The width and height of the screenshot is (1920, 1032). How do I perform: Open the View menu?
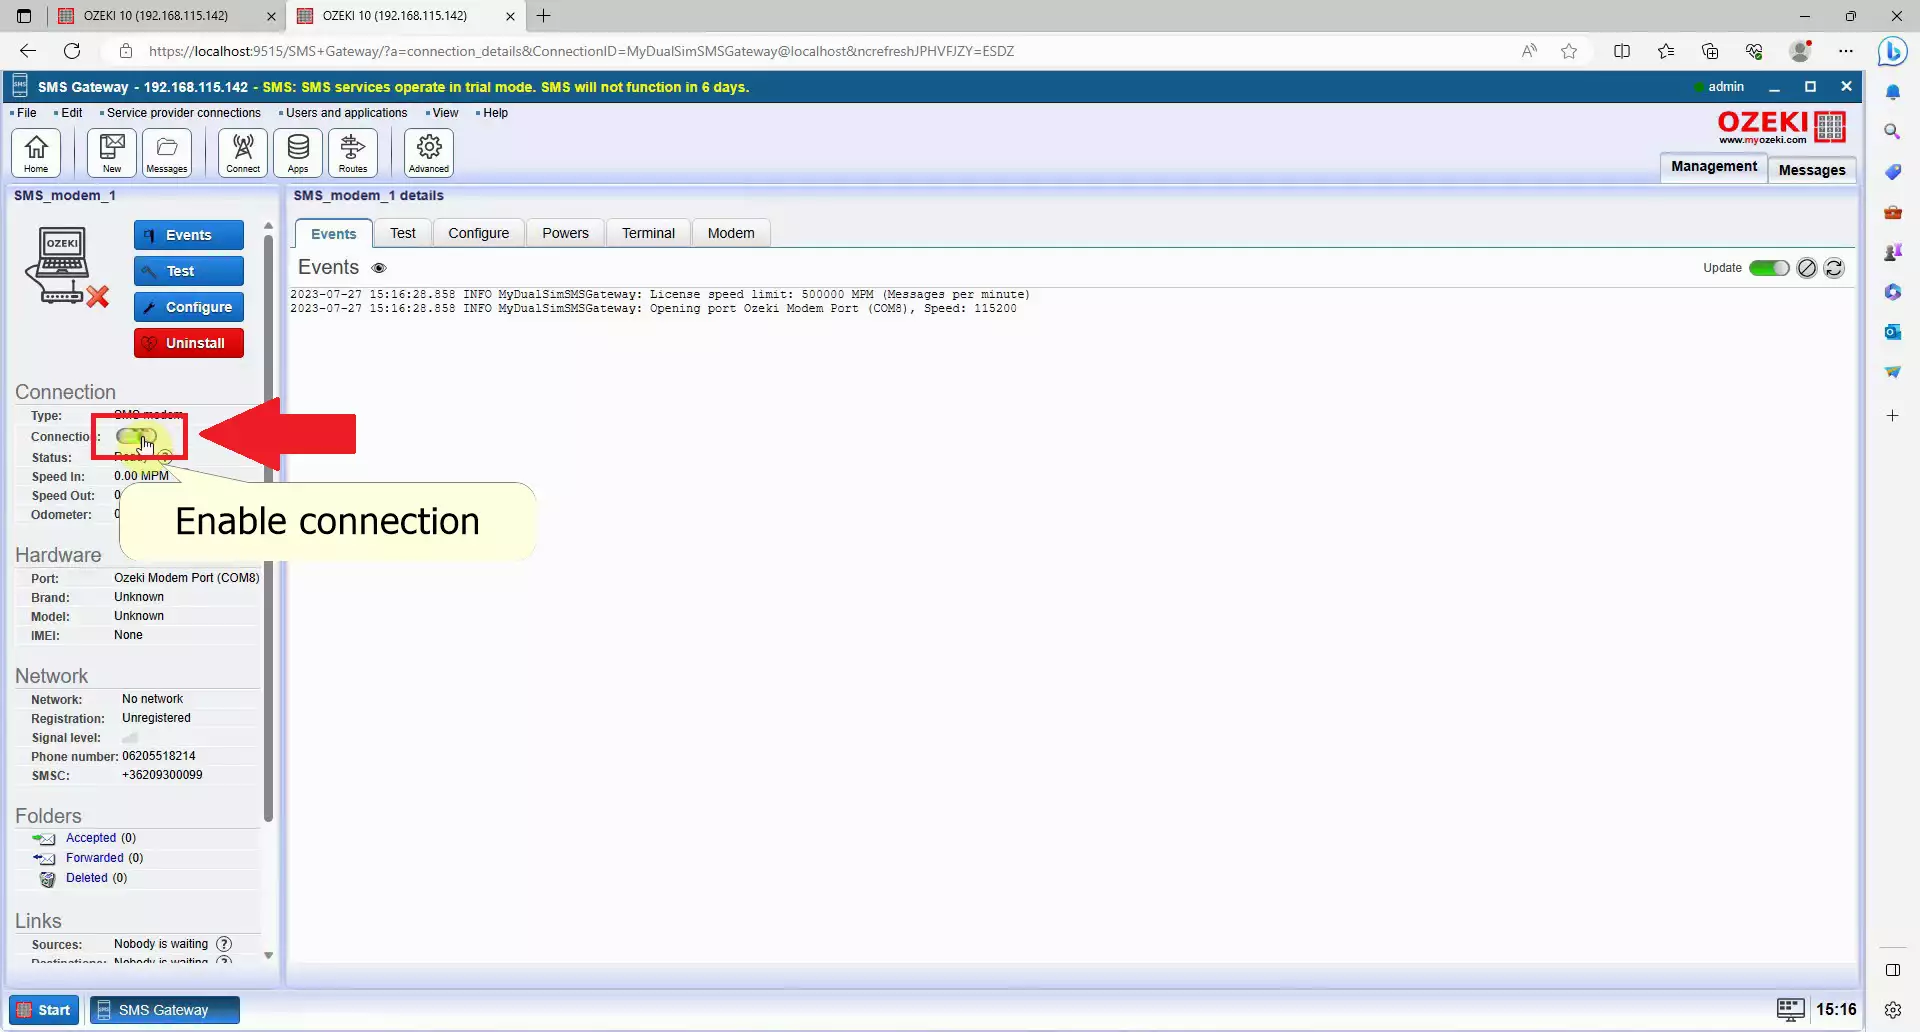(445, 113)
